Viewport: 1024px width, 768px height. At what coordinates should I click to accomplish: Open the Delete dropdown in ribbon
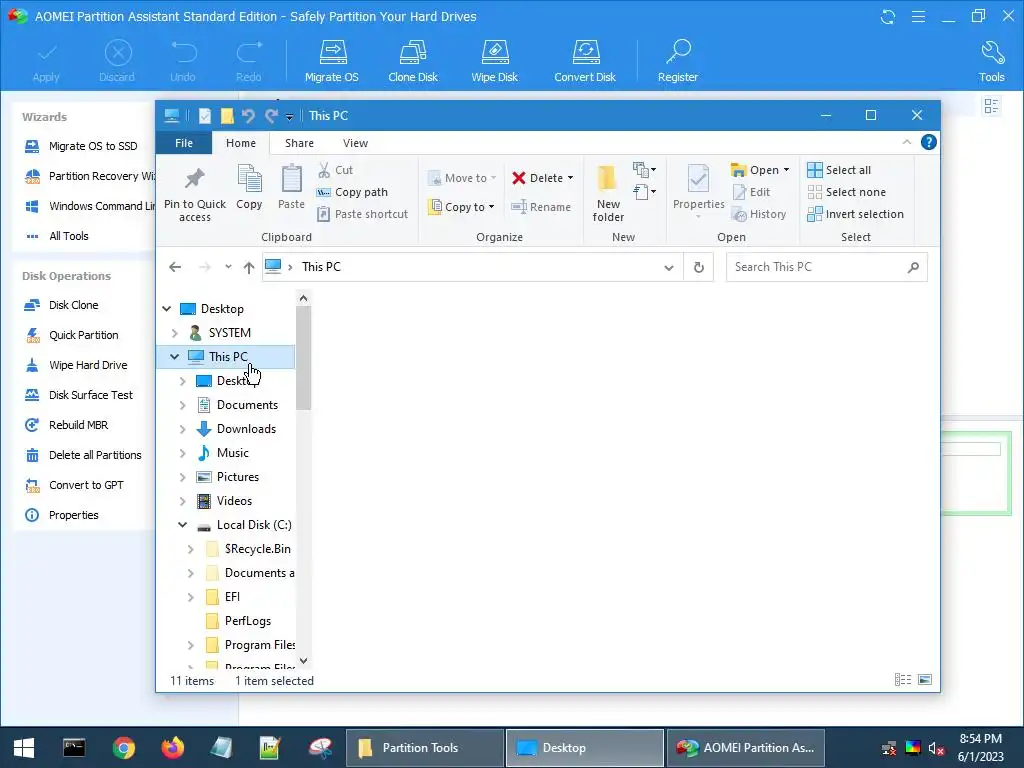[x=570, y=178]
